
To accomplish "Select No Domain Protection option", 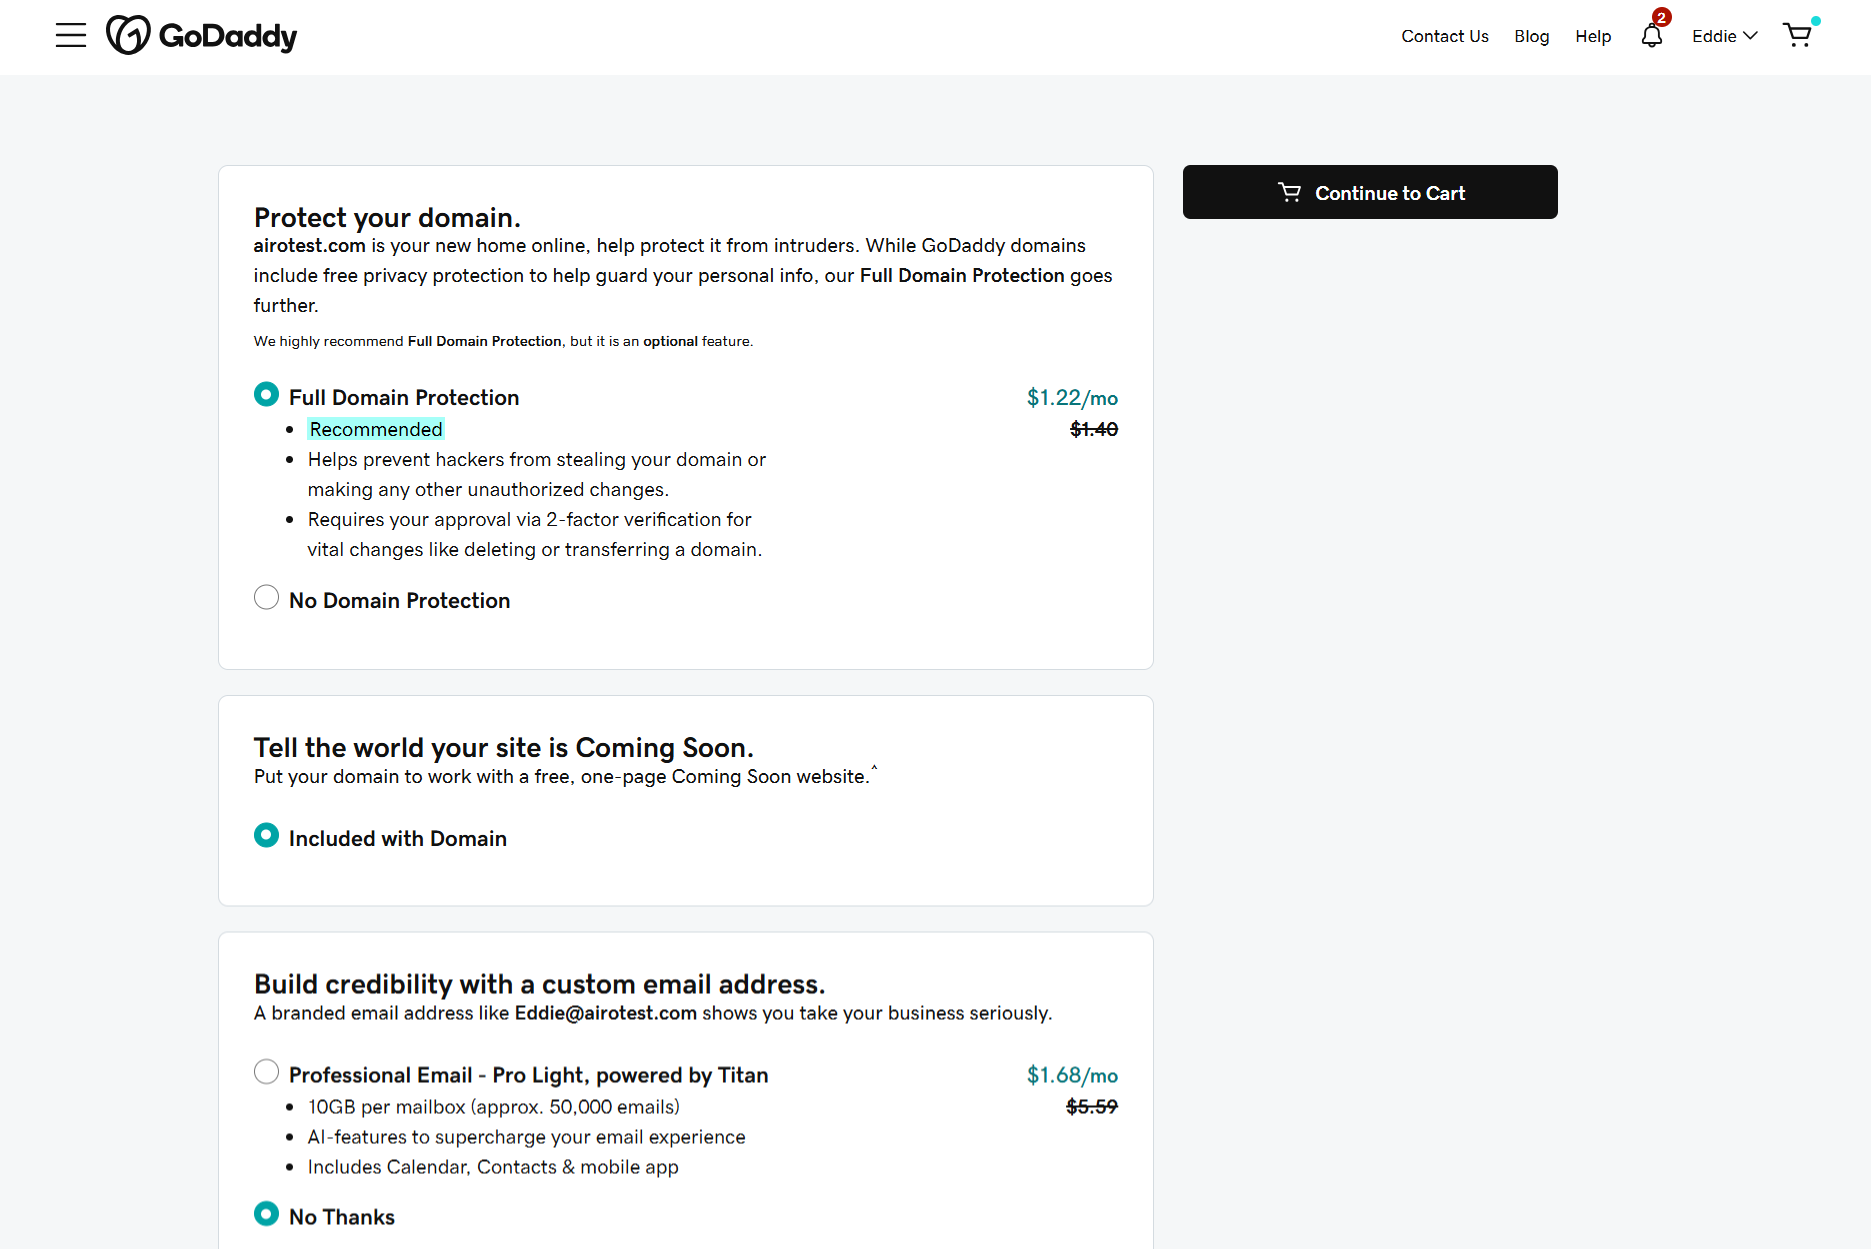I will (266, 598).
